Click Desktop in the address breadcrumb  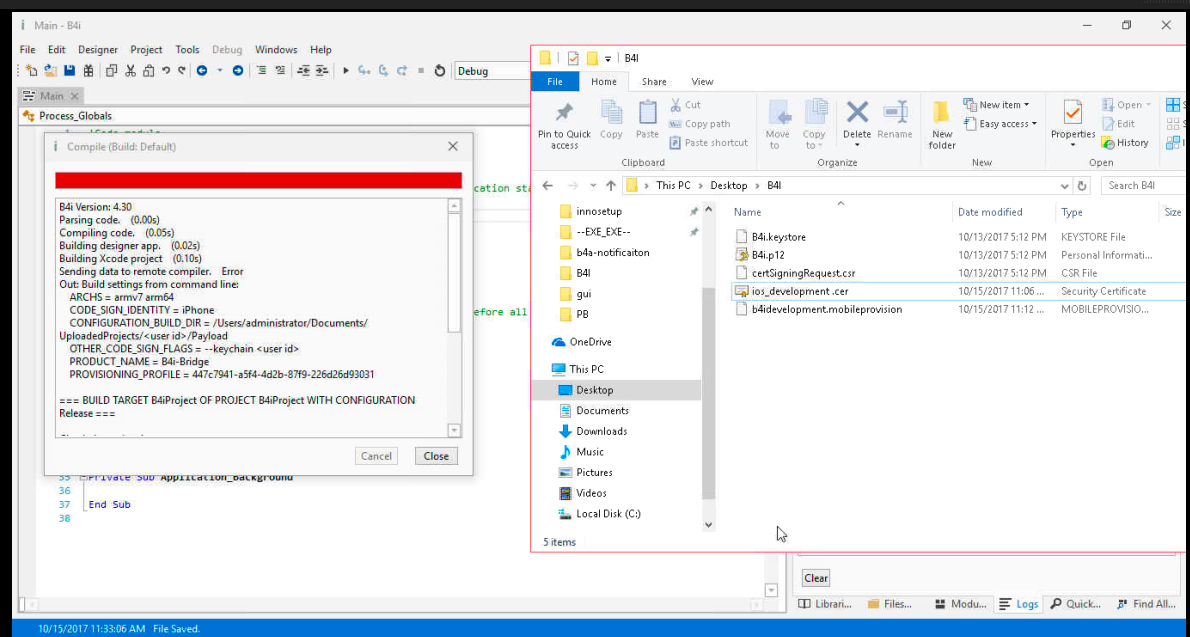point(729,185)
